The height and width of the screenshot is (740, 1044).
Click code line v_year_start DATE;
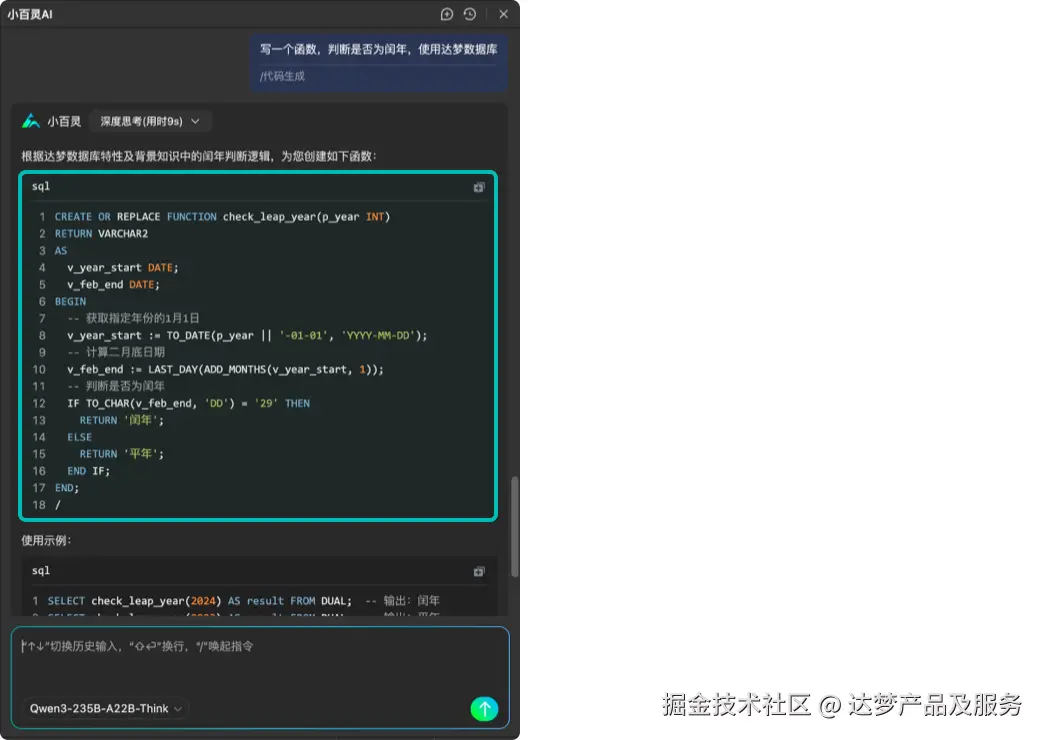click(123, 268)
